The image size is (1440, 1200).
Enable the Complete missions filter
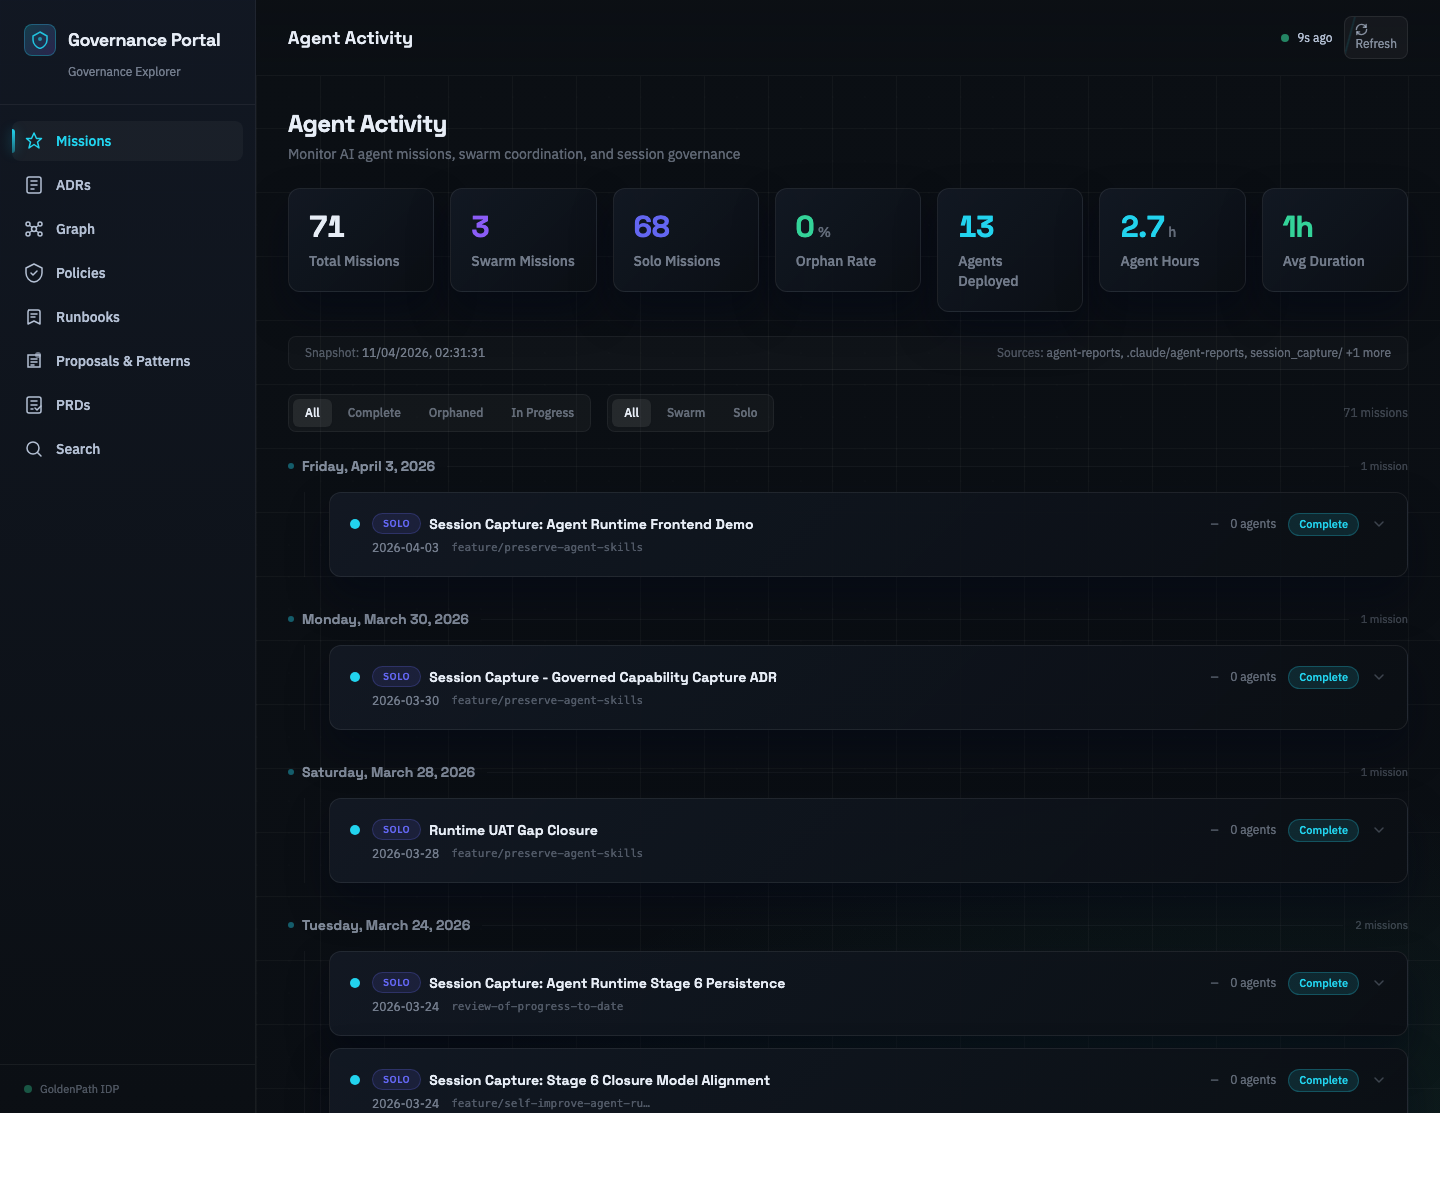tap(374, 412)
